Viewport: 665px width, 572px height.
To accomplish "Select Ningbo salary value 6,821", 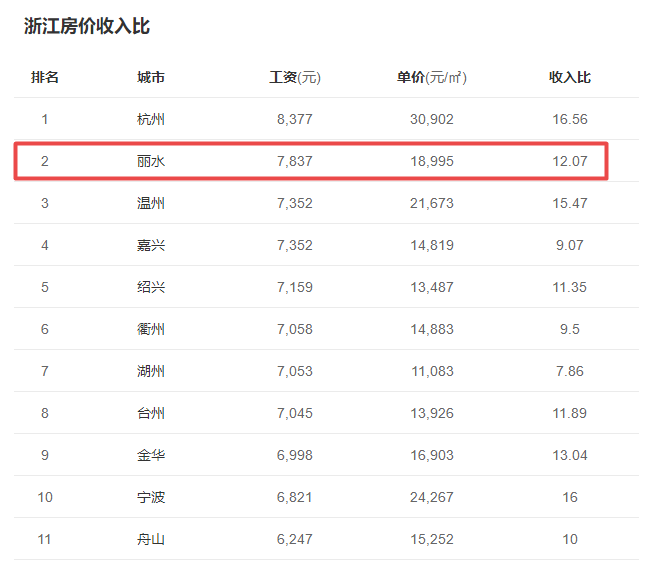I will [295, 497].
